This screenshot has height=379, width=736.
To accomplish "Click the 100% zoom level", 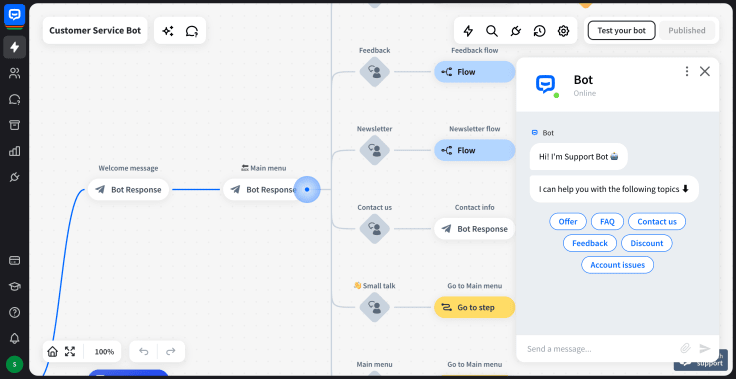I will pos(104,351).
